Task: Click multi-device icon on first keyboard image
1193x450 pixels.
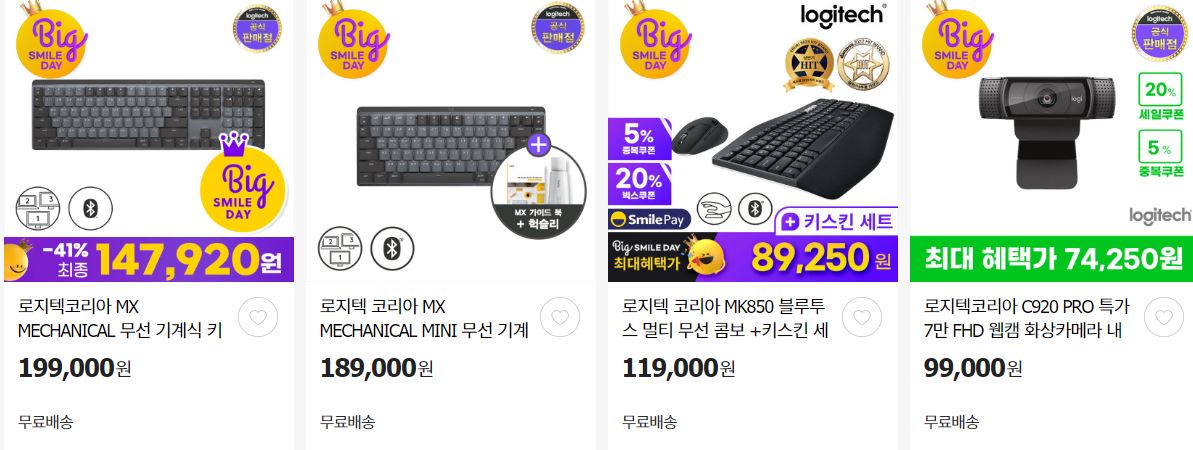Action: (38, 209)
